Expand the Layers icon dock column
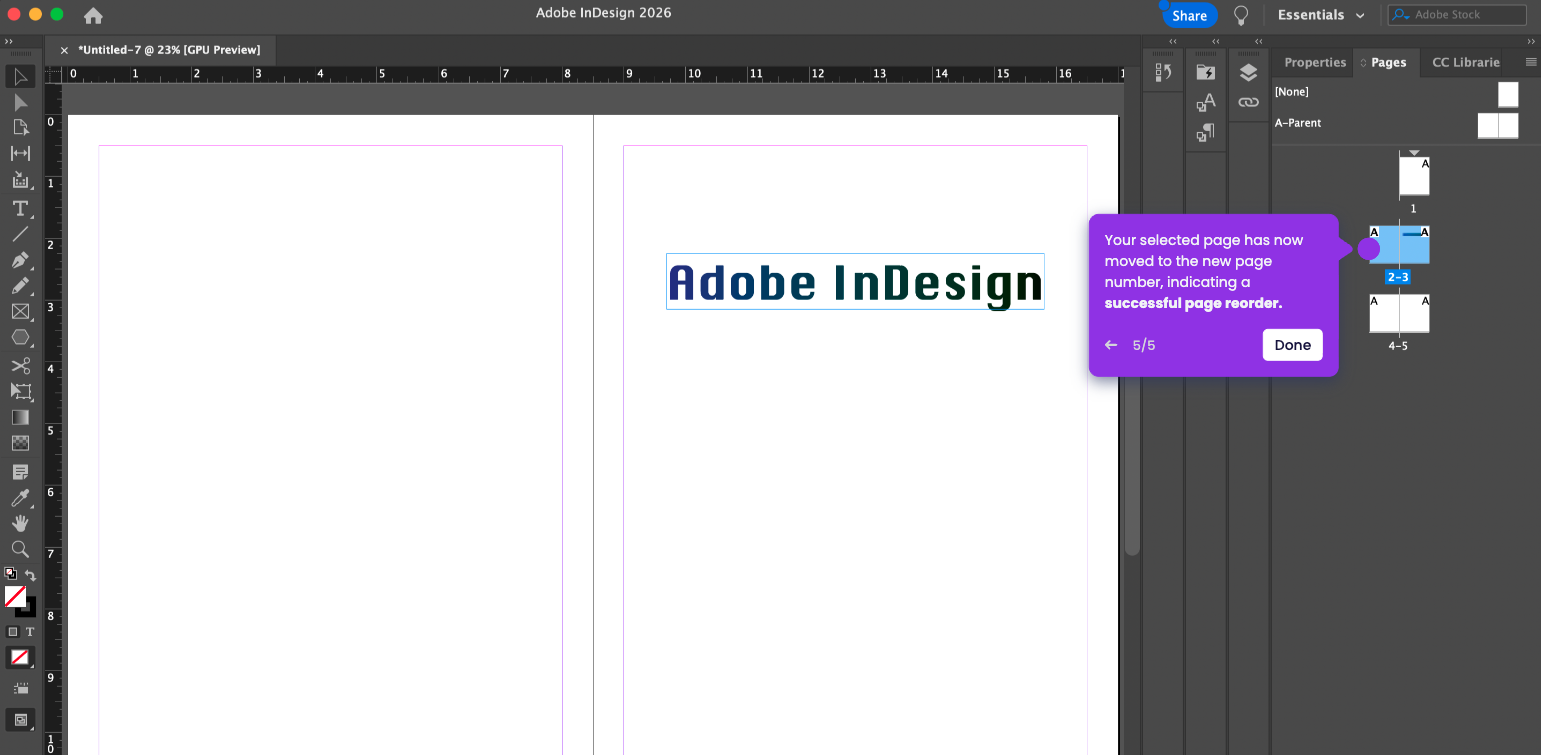Screen dimensions: 1541x755 coord(1257,41)
